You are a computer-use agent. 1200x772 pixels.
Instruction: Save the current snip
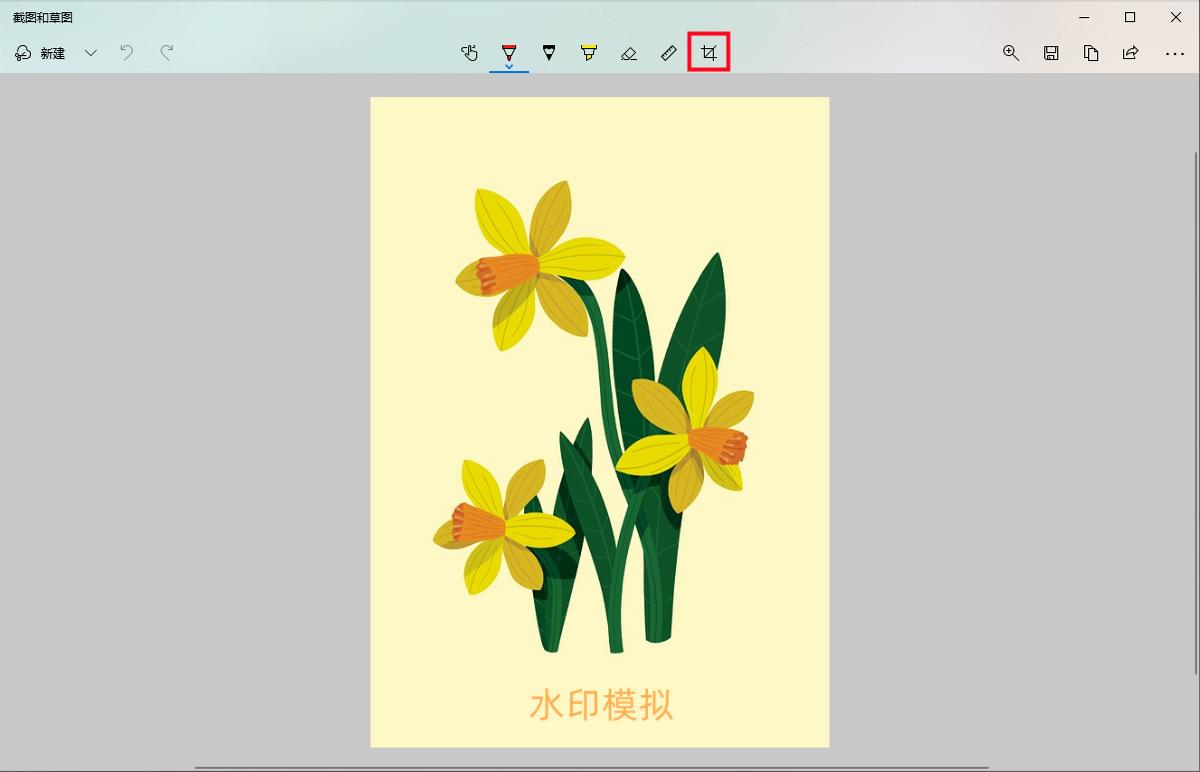[x=1051, y=53]
